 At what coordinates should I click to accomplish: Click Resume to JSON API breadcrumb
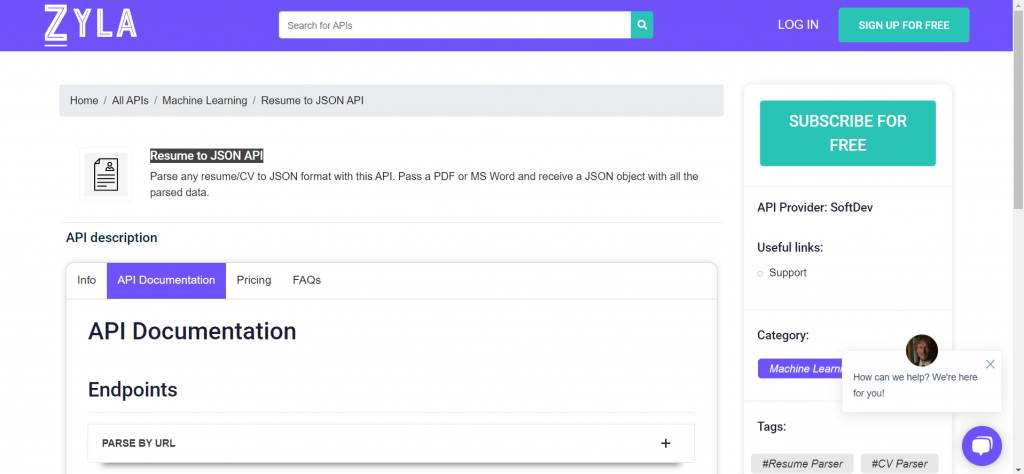(312, 101)
